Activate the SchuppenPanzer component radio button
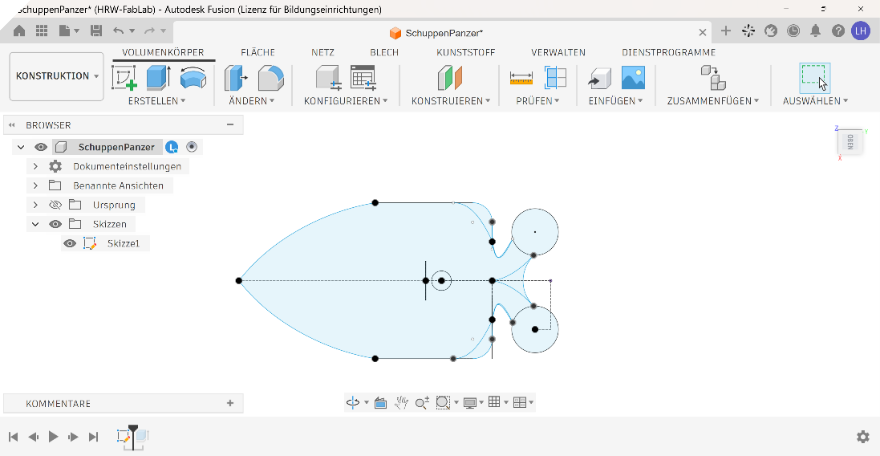880x456 pixels. pyautogui.click(x=191, y=147)
